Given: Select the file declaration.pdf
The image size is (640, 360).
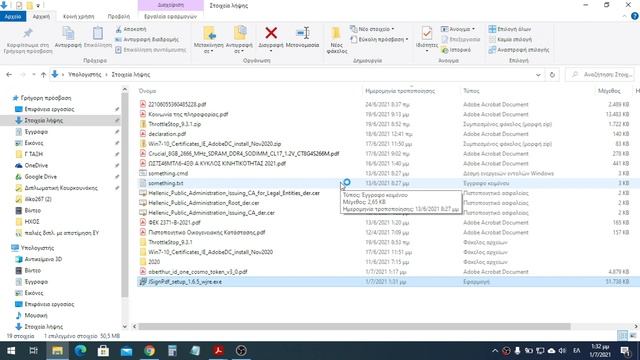Looking at the screenshot, I should click(x=167, y=134).
